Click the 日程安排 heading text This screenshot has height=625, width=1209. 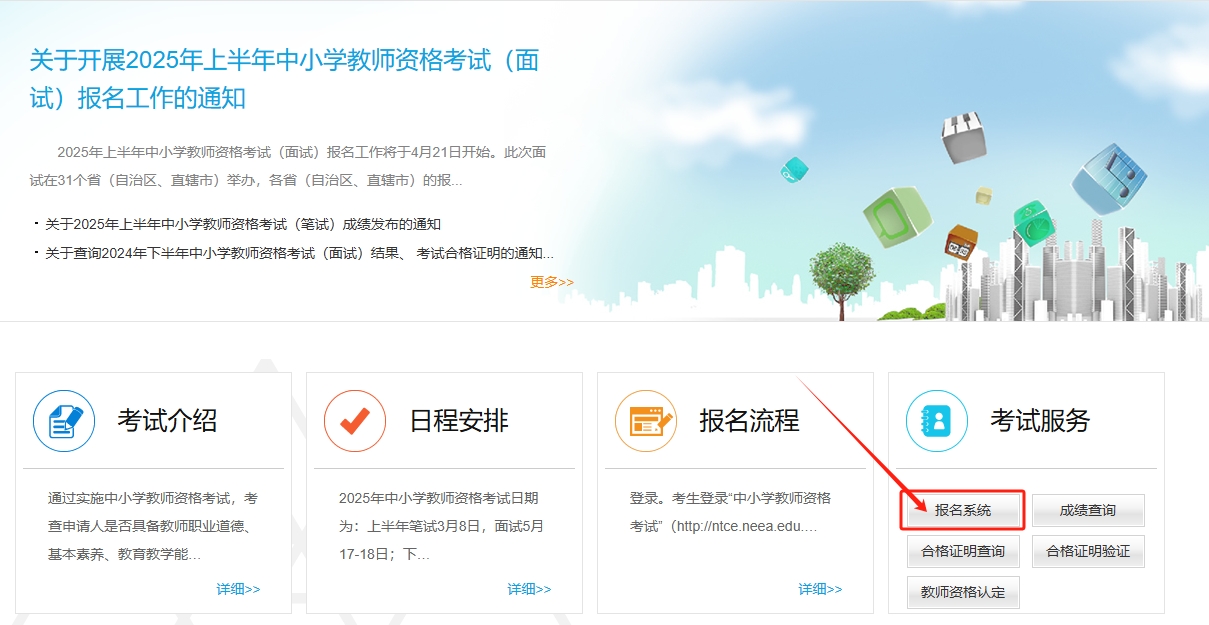[x=459, y=421]
